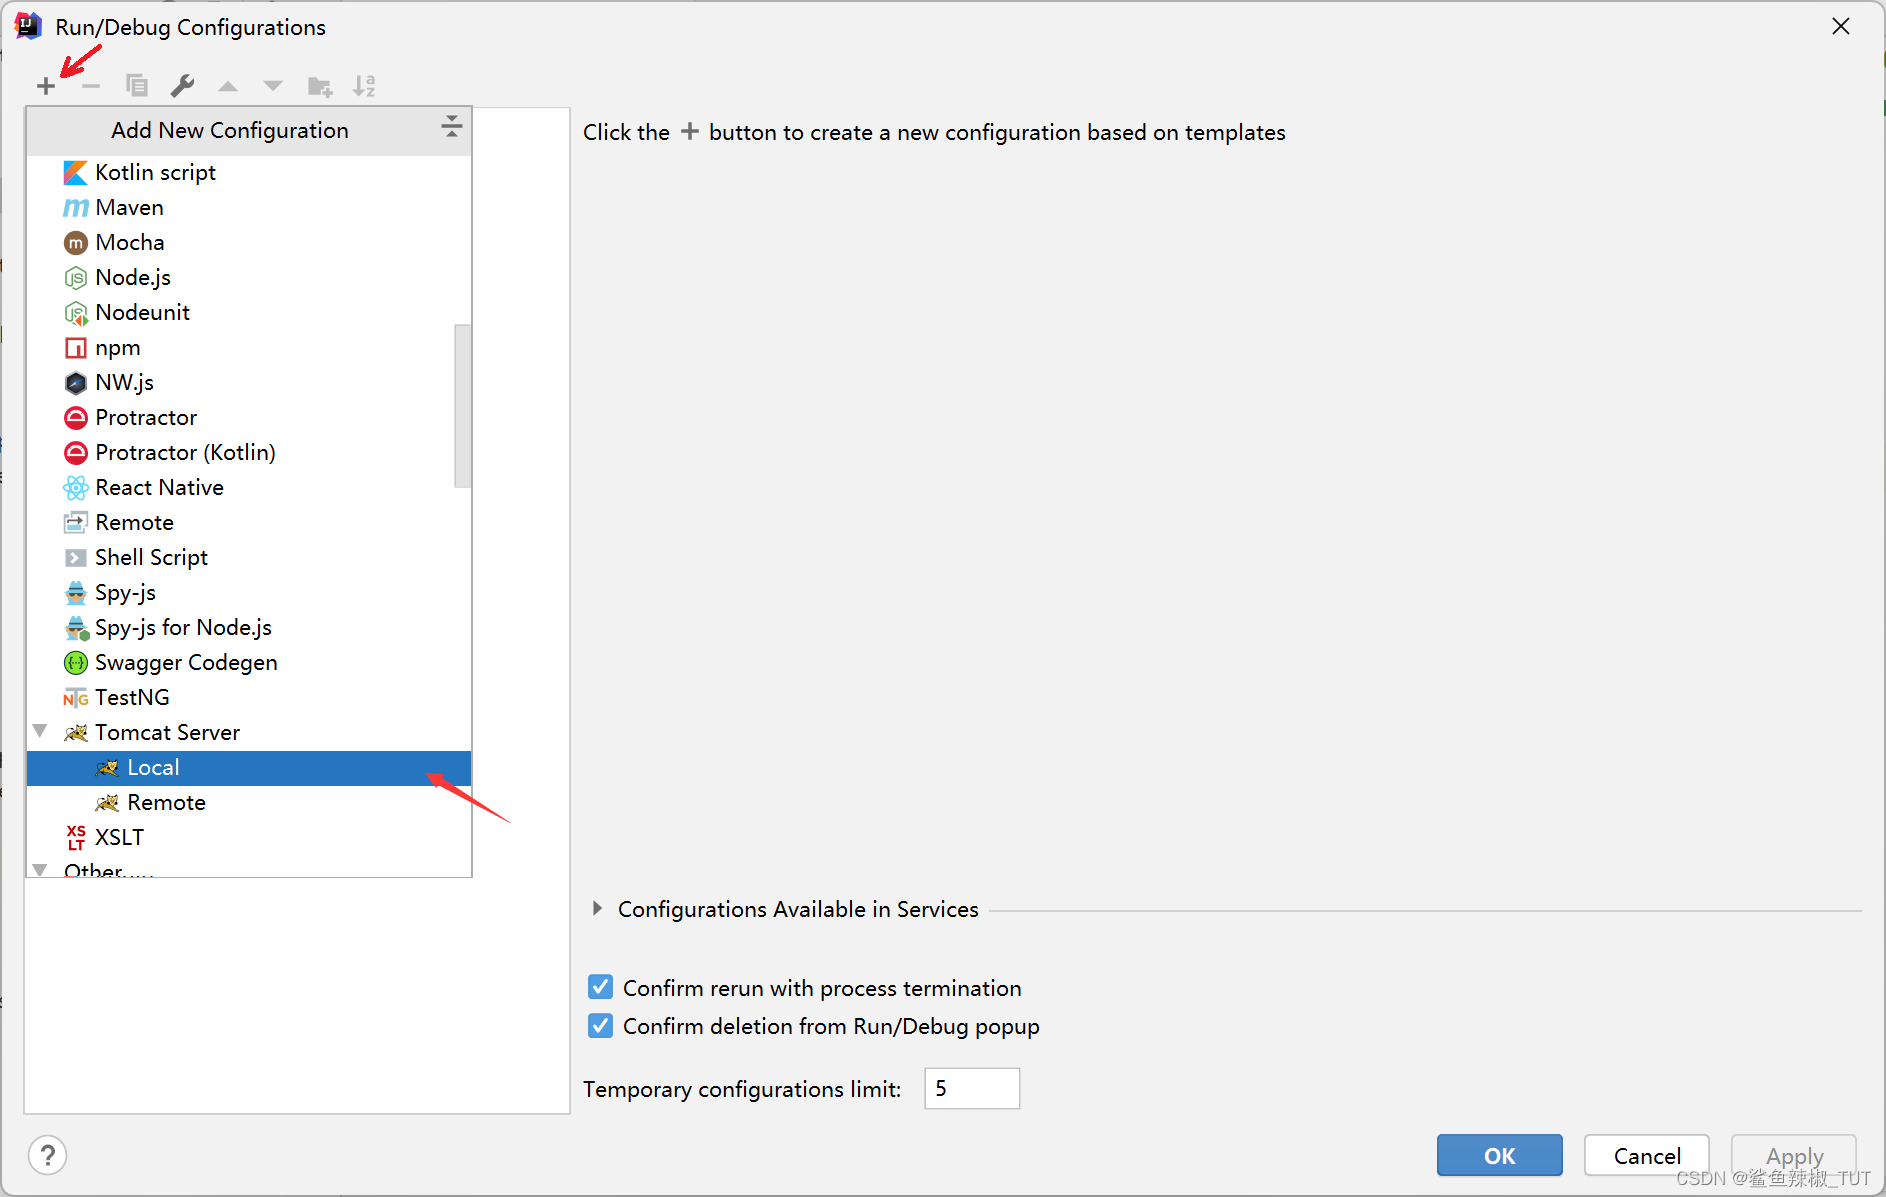Click the Move Down arrow icon

click(273, 86)
